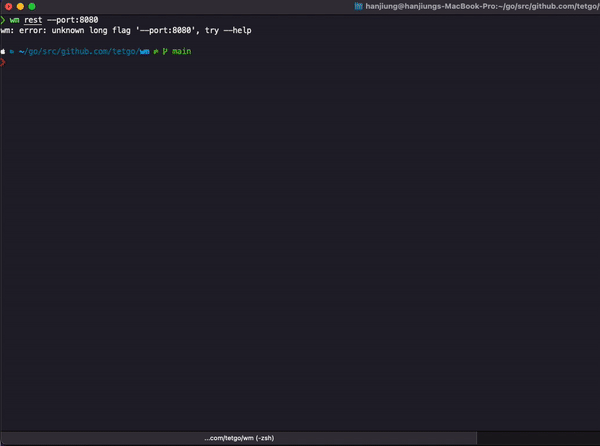The height and width of the screenshot is (446, 600).
Task: Click the blue folder icon before the path
Action: [x=12, y=52]
